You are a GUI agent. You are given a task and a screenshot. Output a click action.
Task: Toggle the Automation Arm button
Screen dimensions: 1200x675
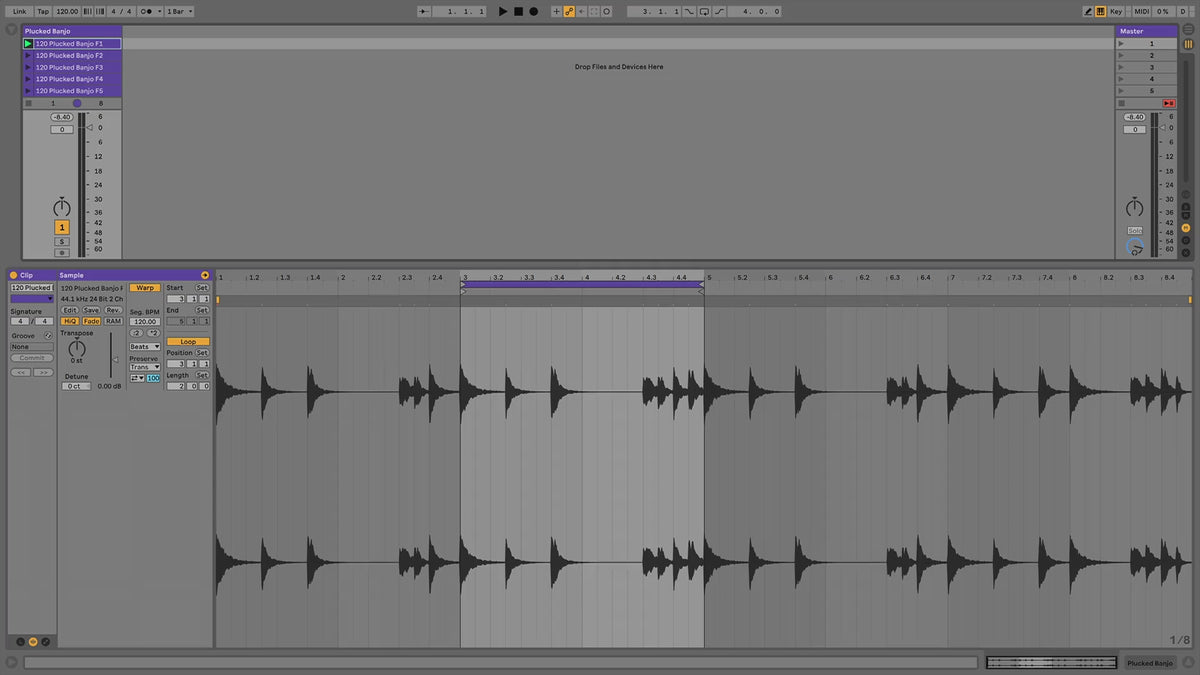pos(569,11)
